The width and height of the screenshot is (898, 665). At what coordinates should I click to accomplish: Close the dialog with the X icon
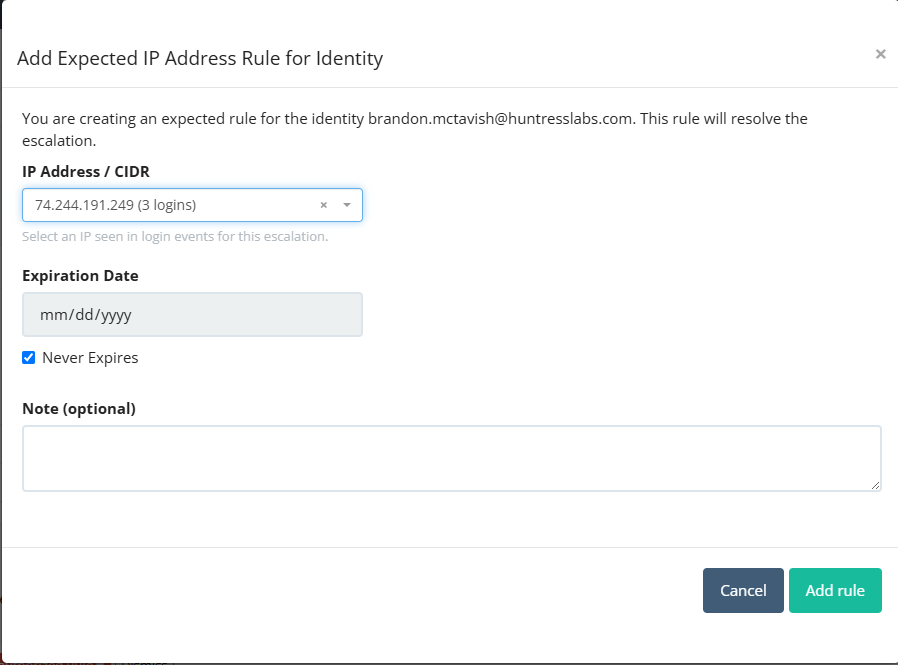pos(880,54)
